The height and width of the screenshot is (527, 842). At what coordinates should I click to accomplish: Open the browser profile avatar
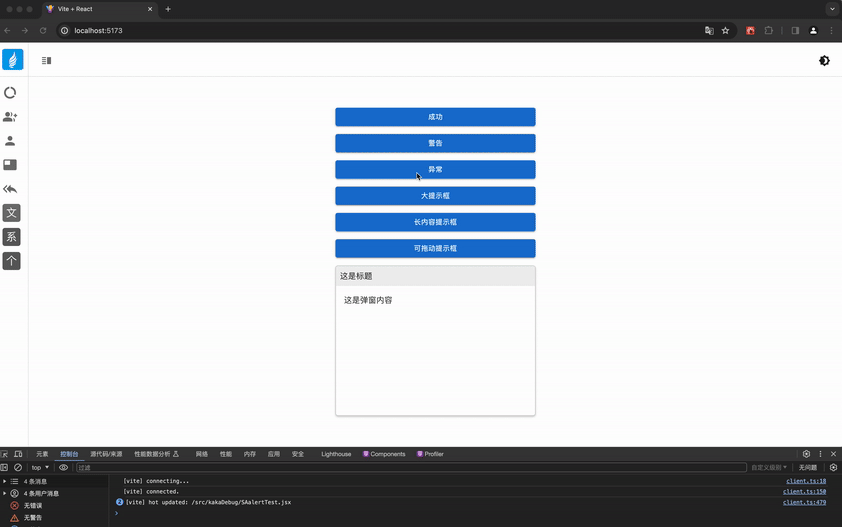(x=814, y=31)
